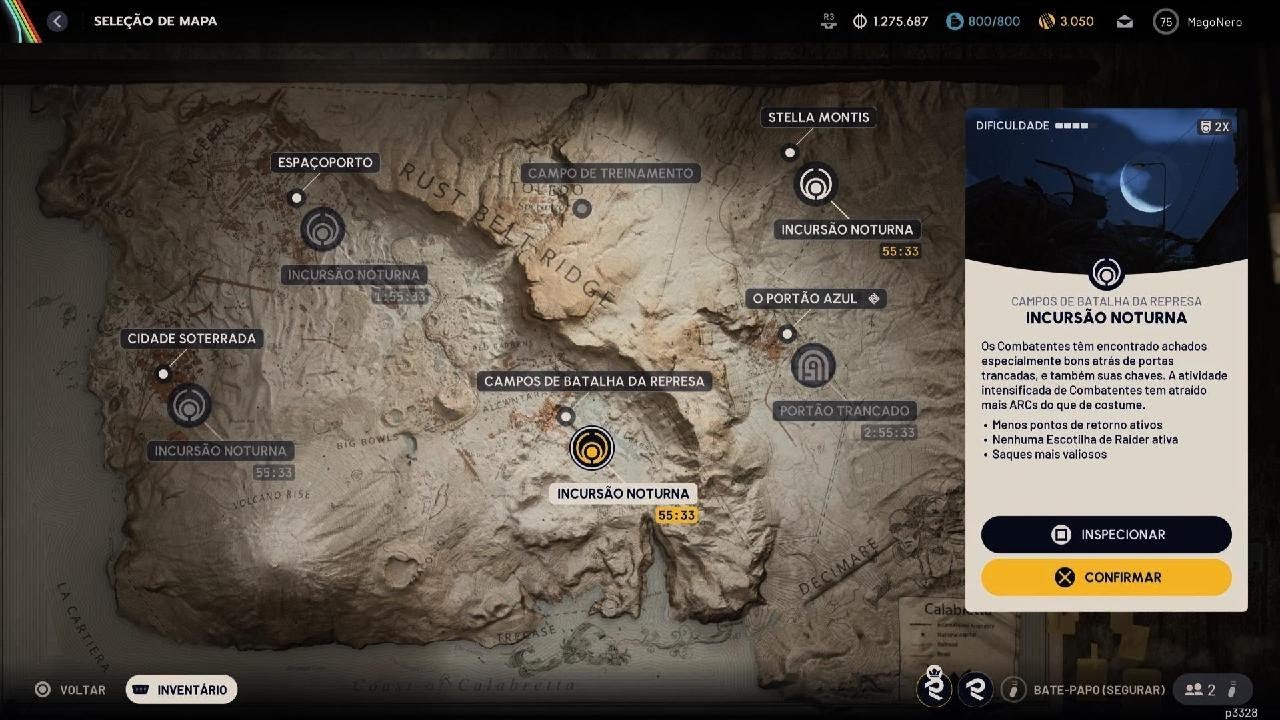
Task: Click the R3 indicator icon
Action: click(828, 20)
